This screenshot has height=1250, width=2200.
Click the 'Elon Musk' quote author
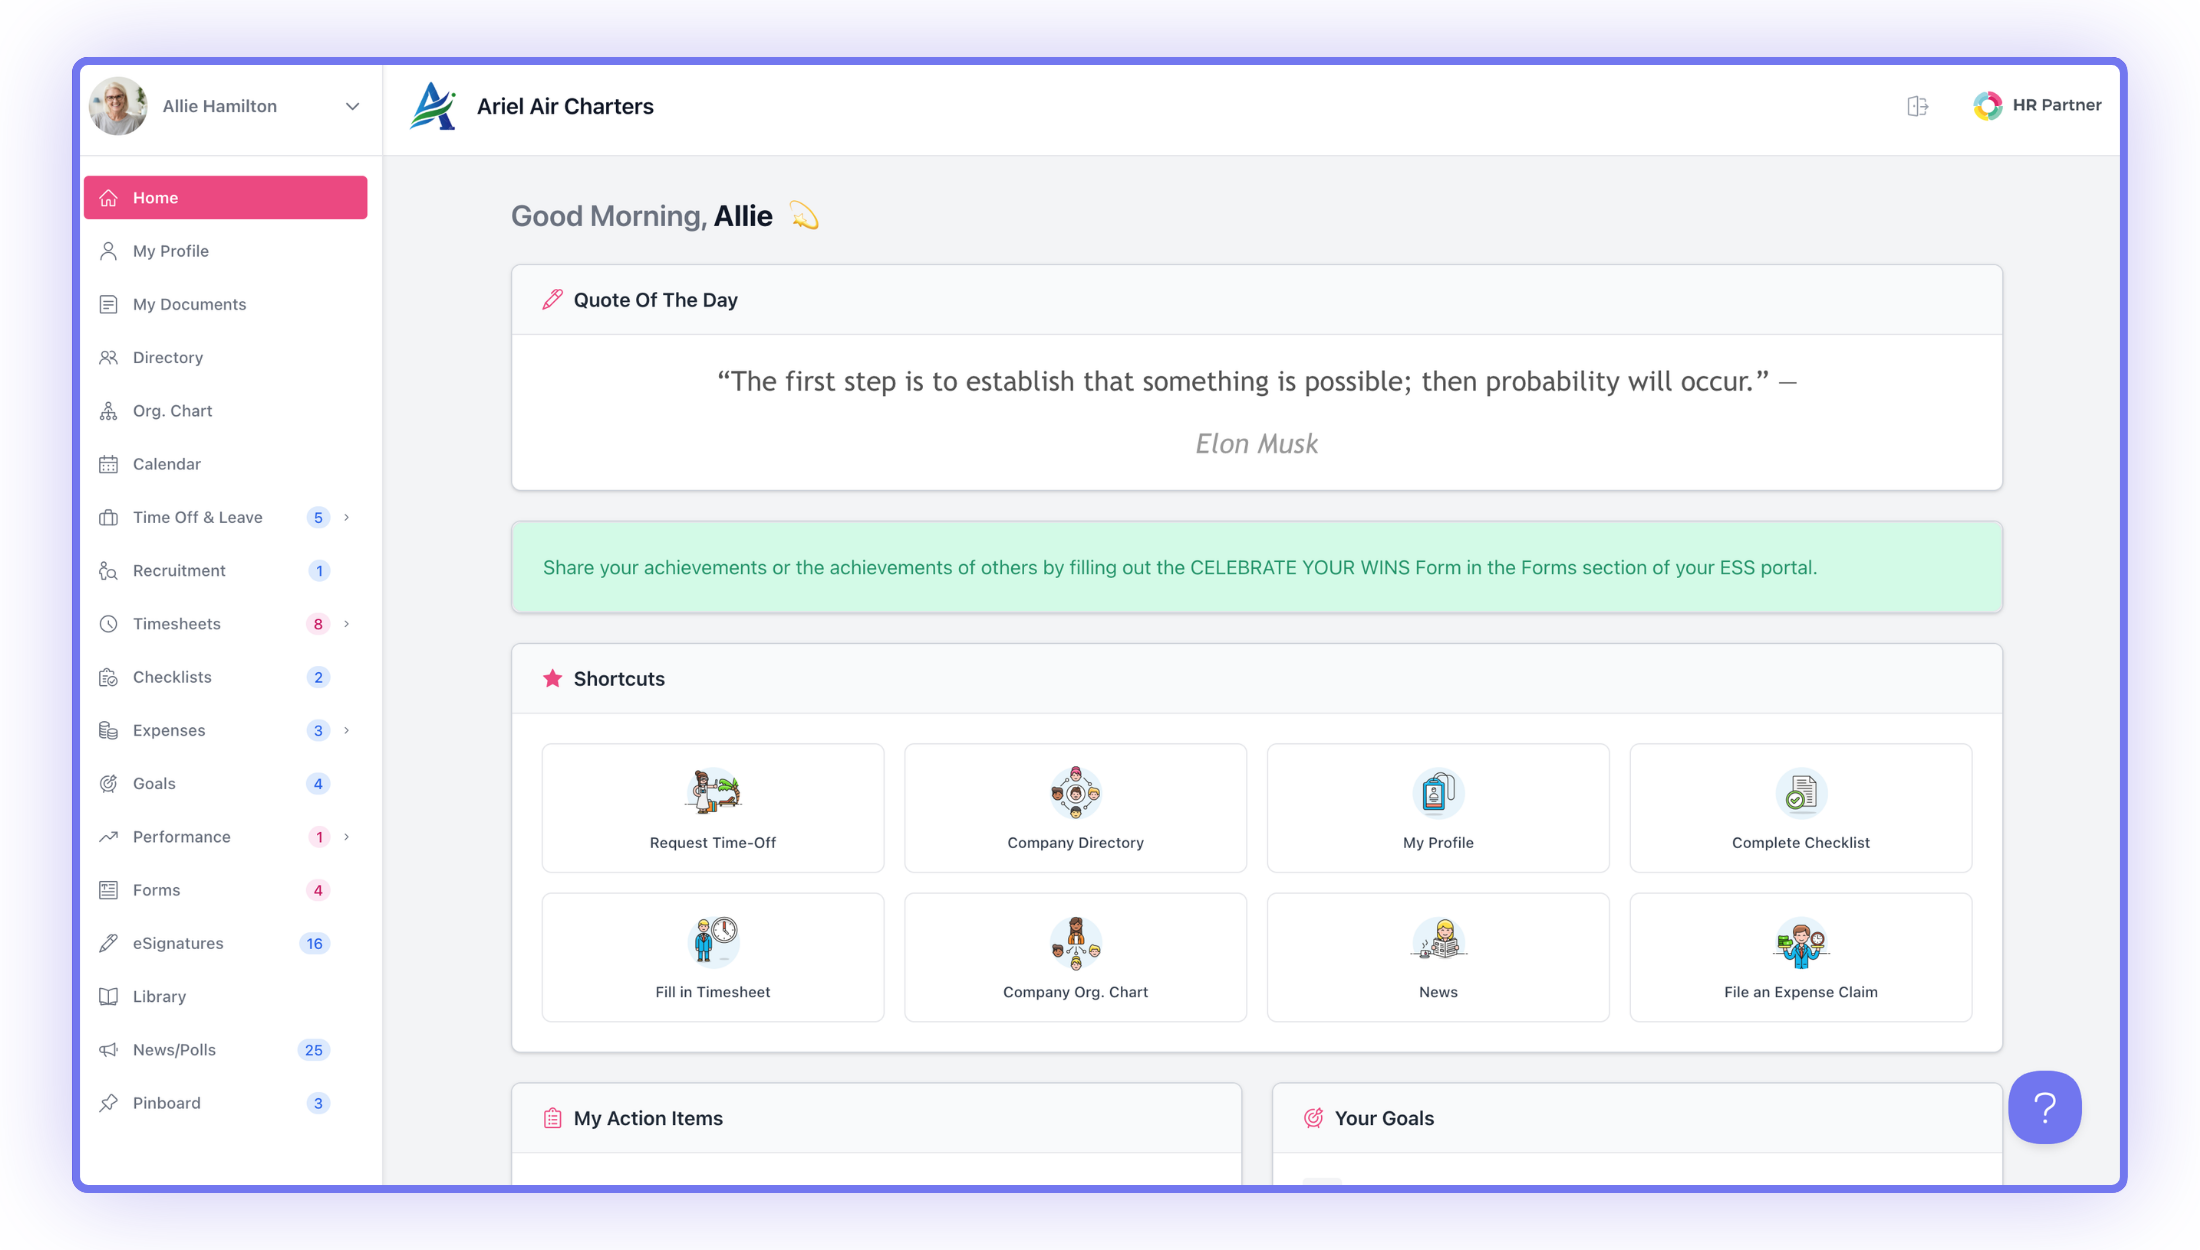pyautogui.click(x=1257, y=443)
